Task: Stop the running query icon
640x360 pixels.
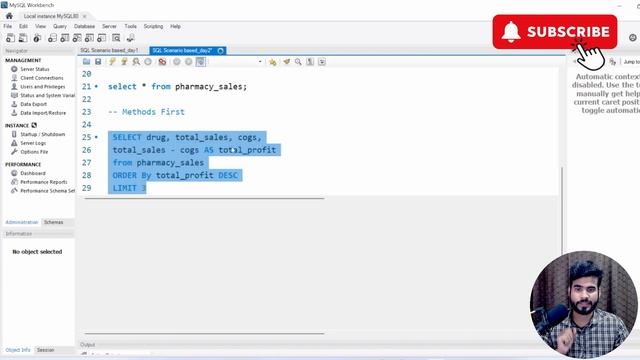Action: 148,62
